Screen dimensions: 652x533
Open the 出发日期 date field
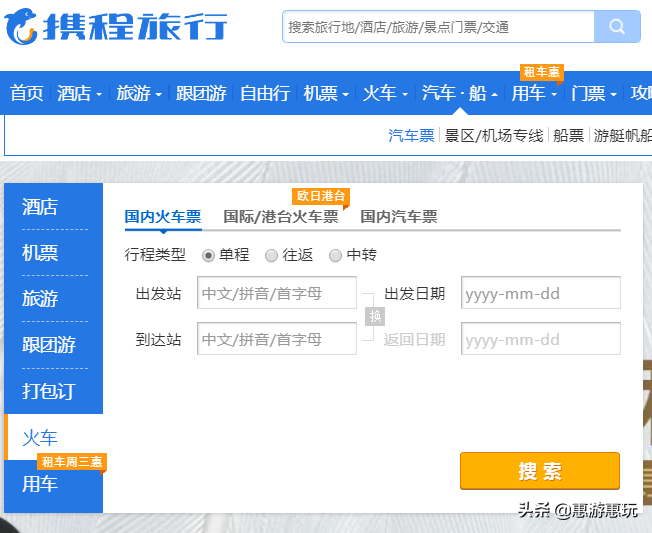click(x=541, y=293)
